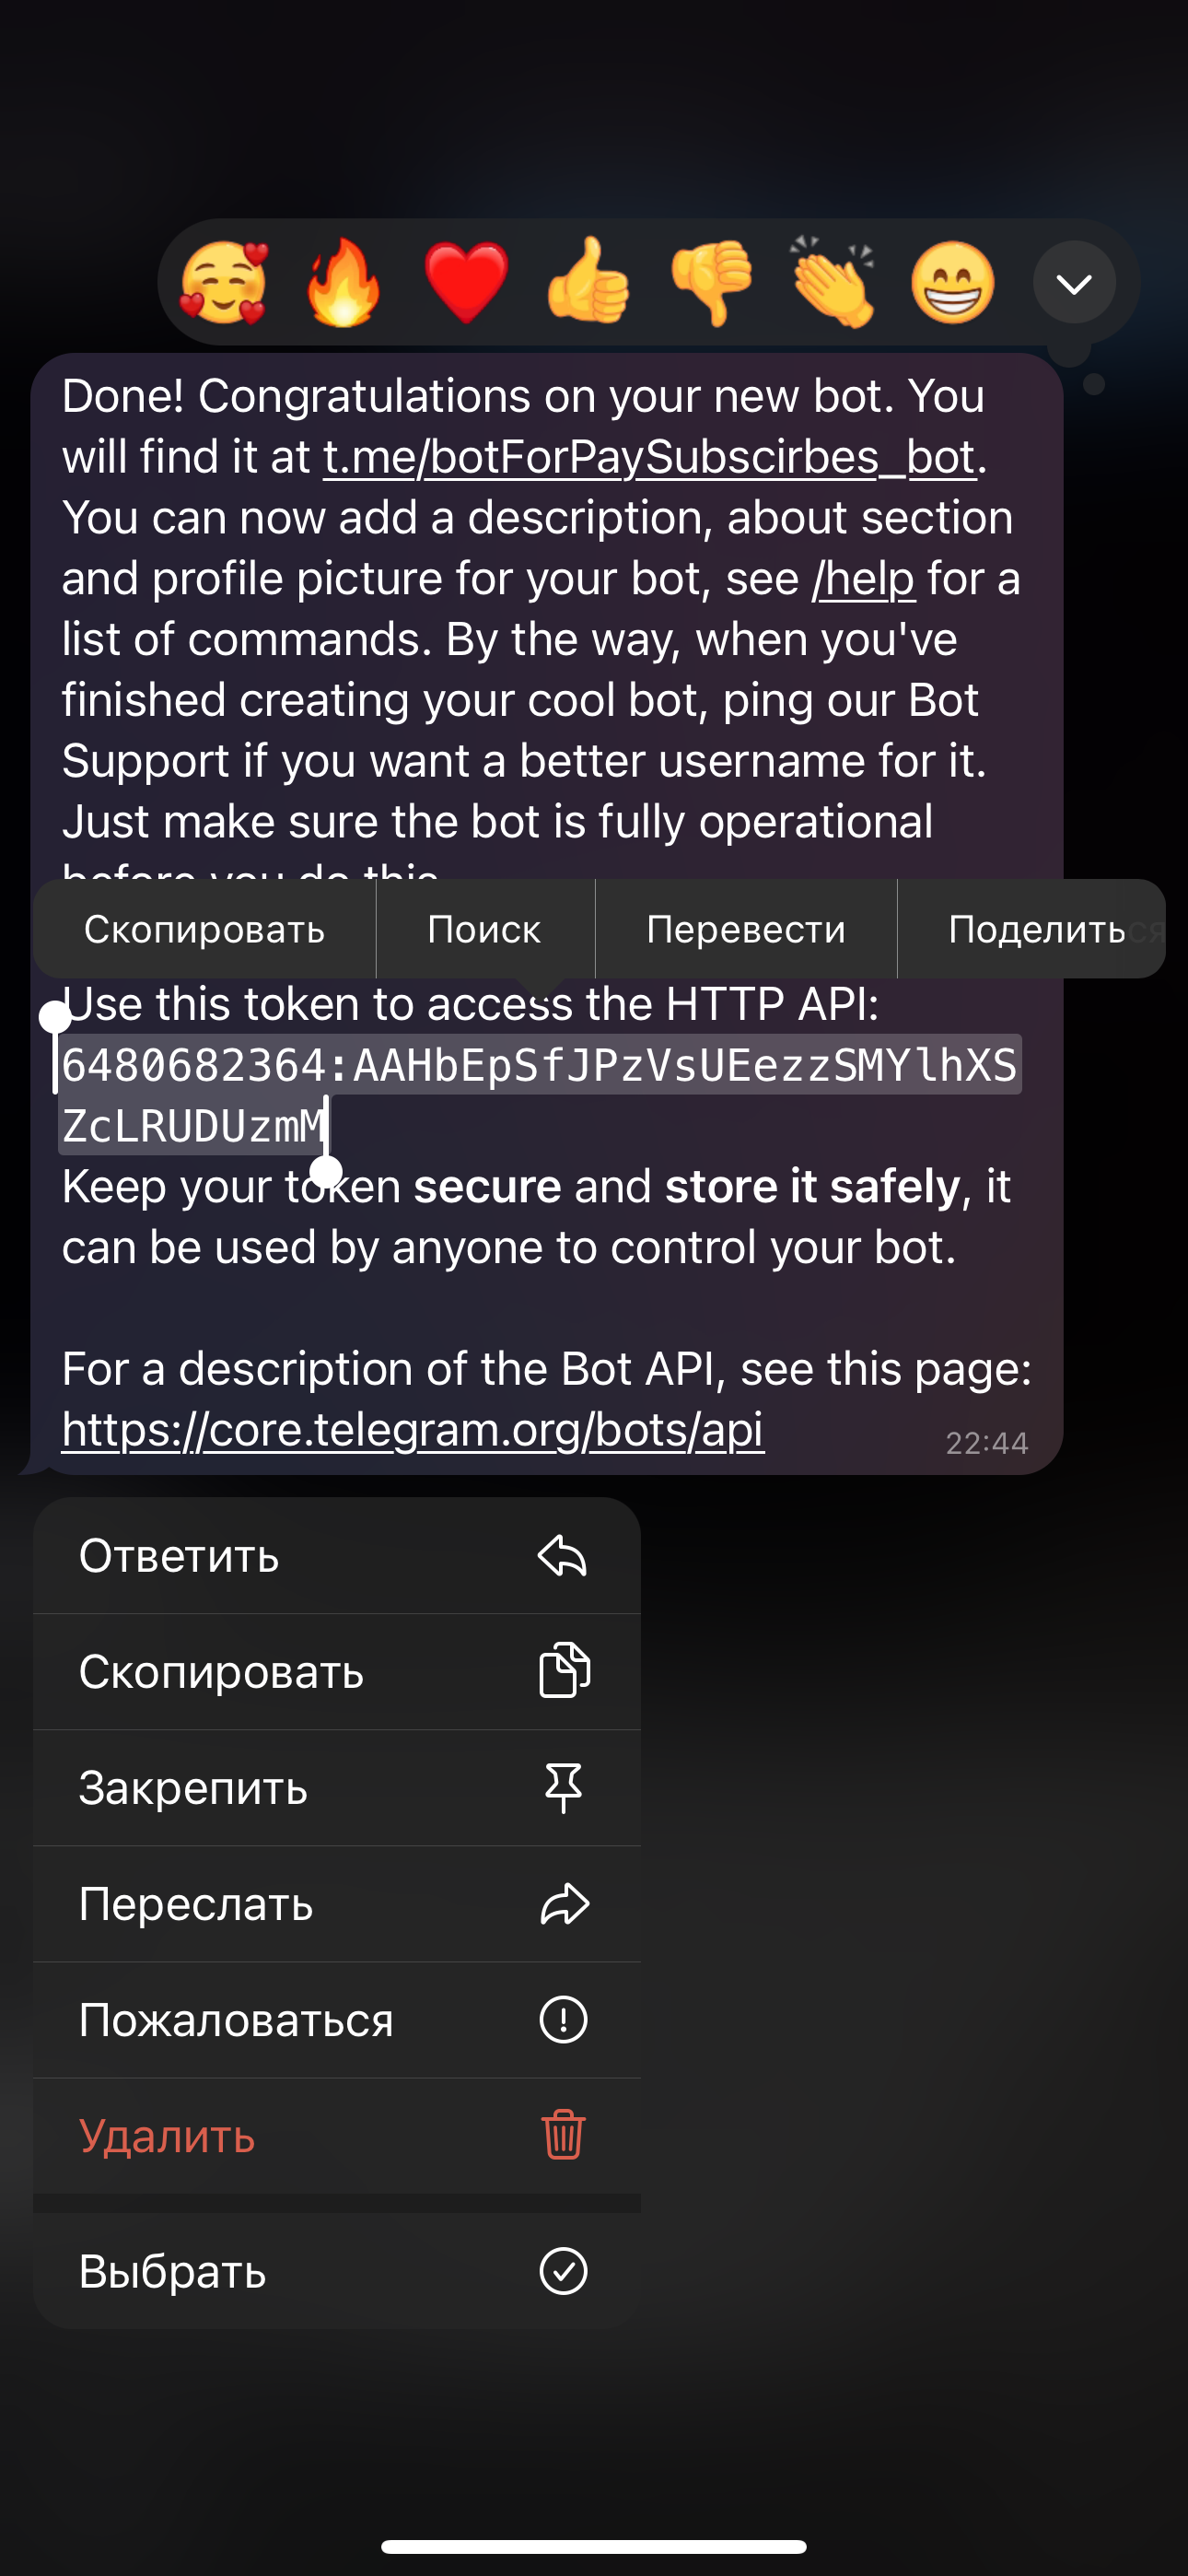
Task: React with the thumbs down emoji
Action: click(x=711, y=283)
